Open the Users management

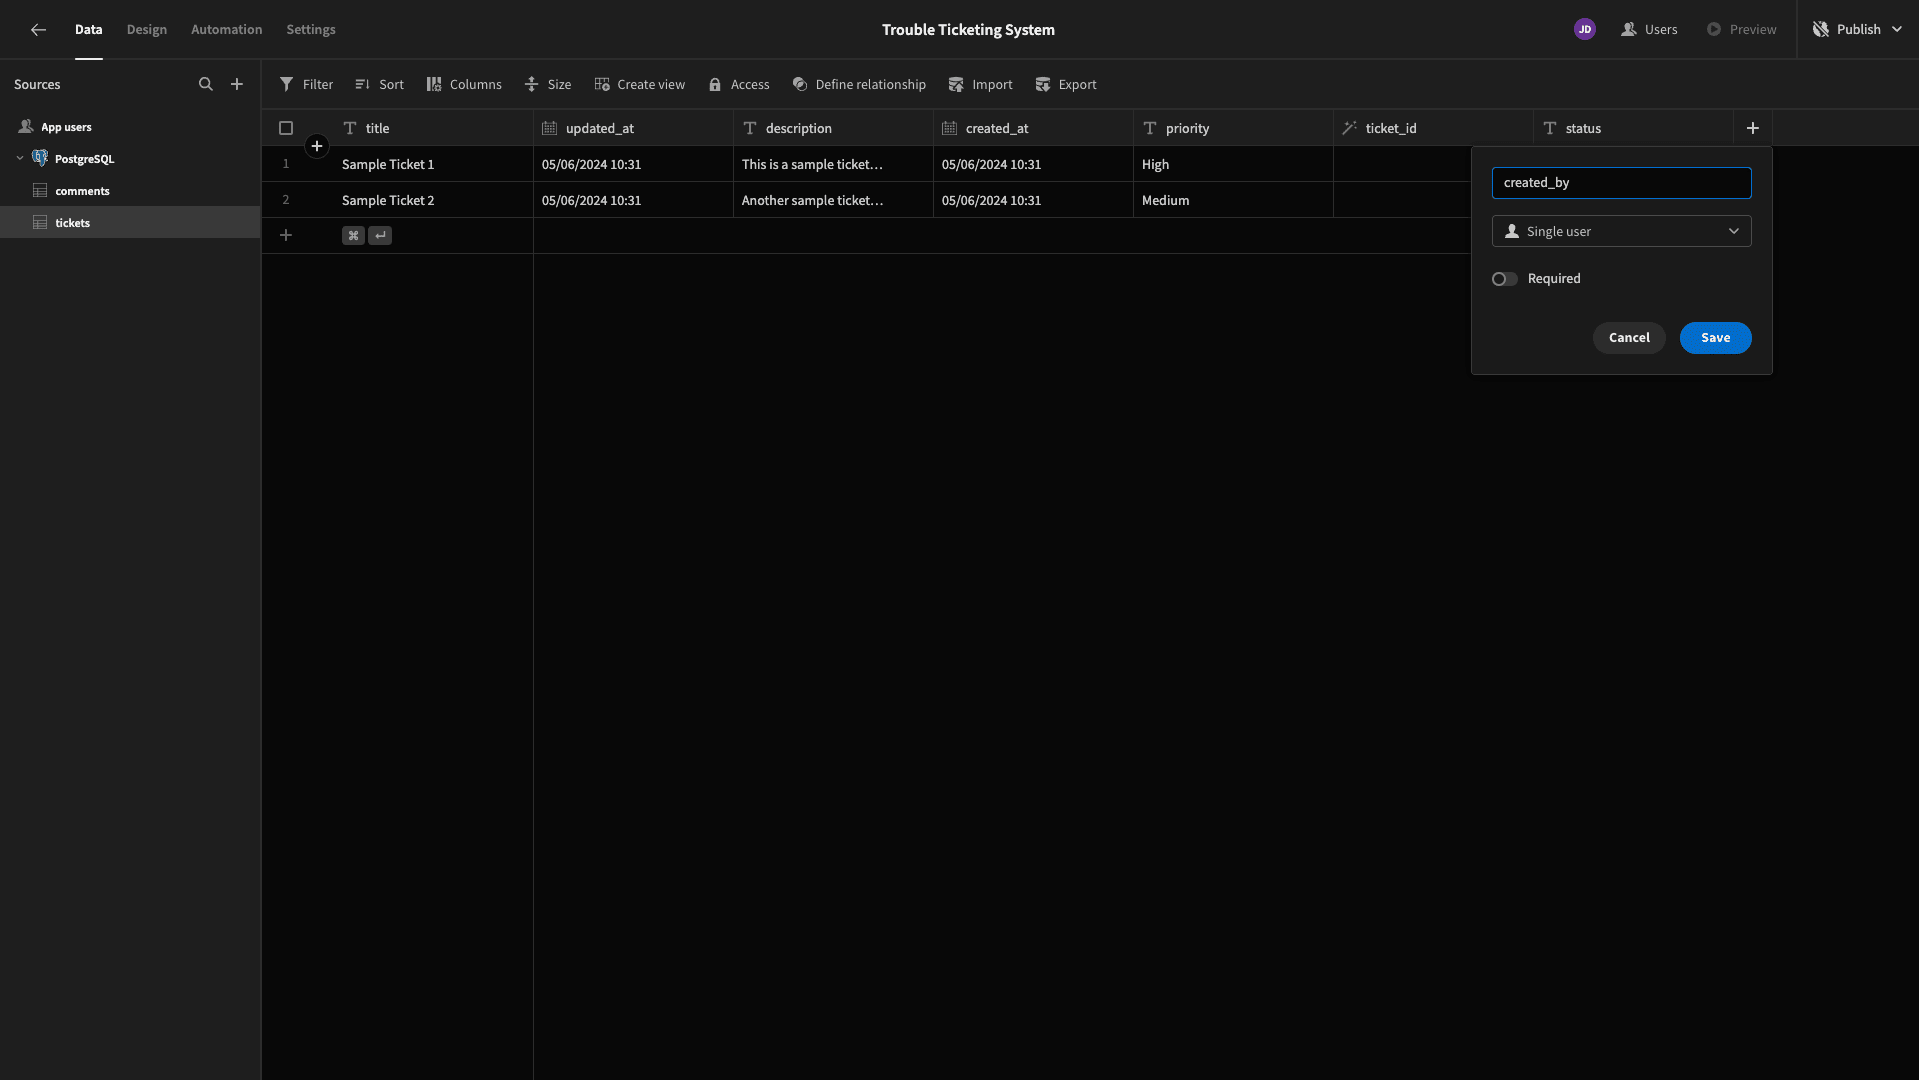[x=1649, y=30]
